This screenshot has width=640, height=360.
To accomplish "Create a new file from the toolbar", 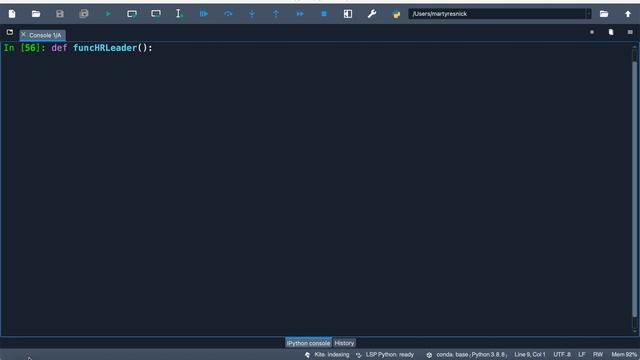I will tap(12, 14).
